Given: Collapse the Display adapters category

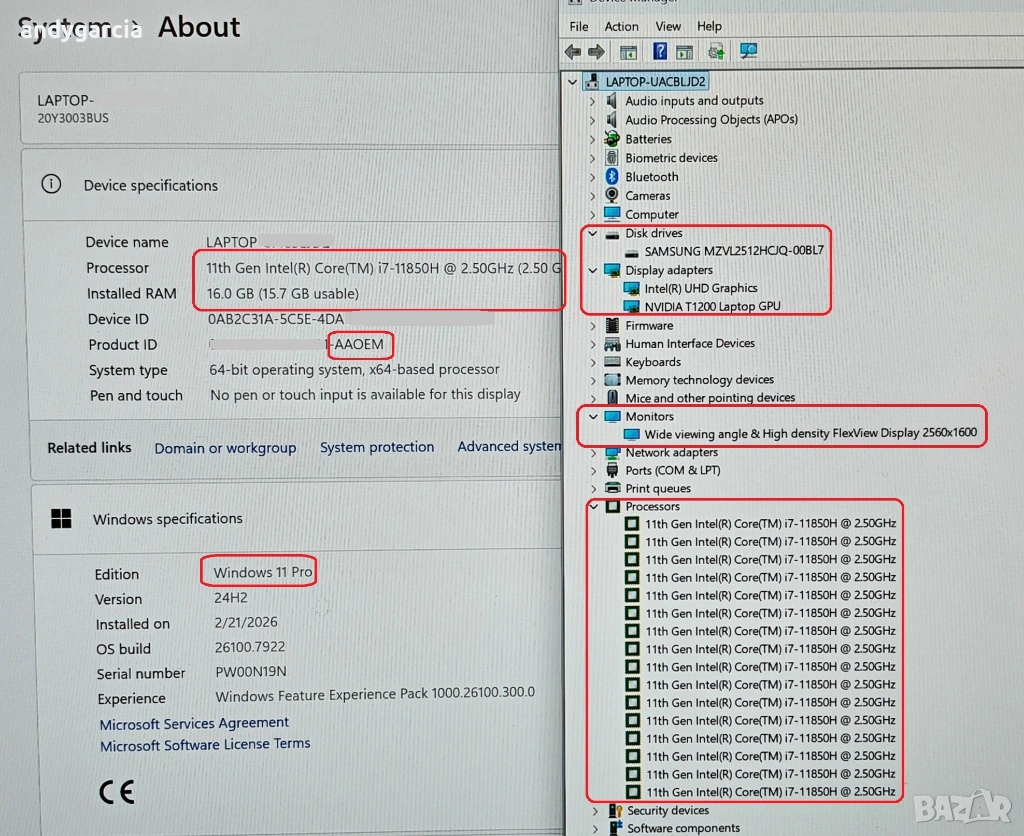Looking at the screenshot, I should pos(593,271).
